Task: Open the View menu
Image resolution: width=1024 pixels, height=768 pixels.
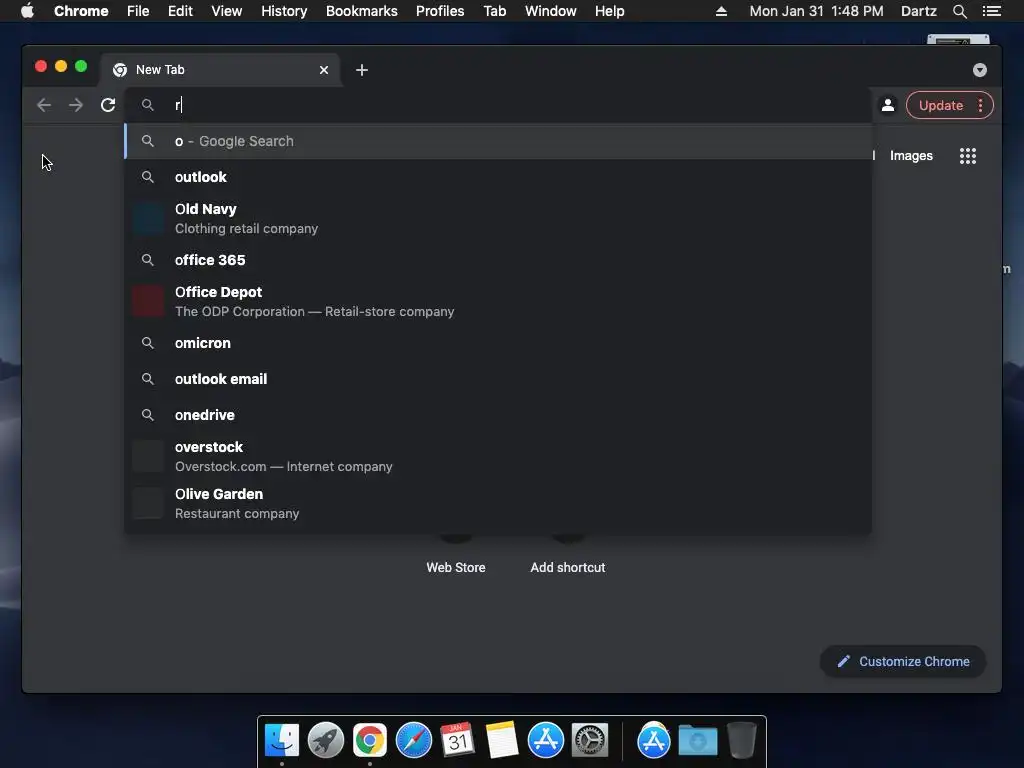Action: click(x=227, y=11)
